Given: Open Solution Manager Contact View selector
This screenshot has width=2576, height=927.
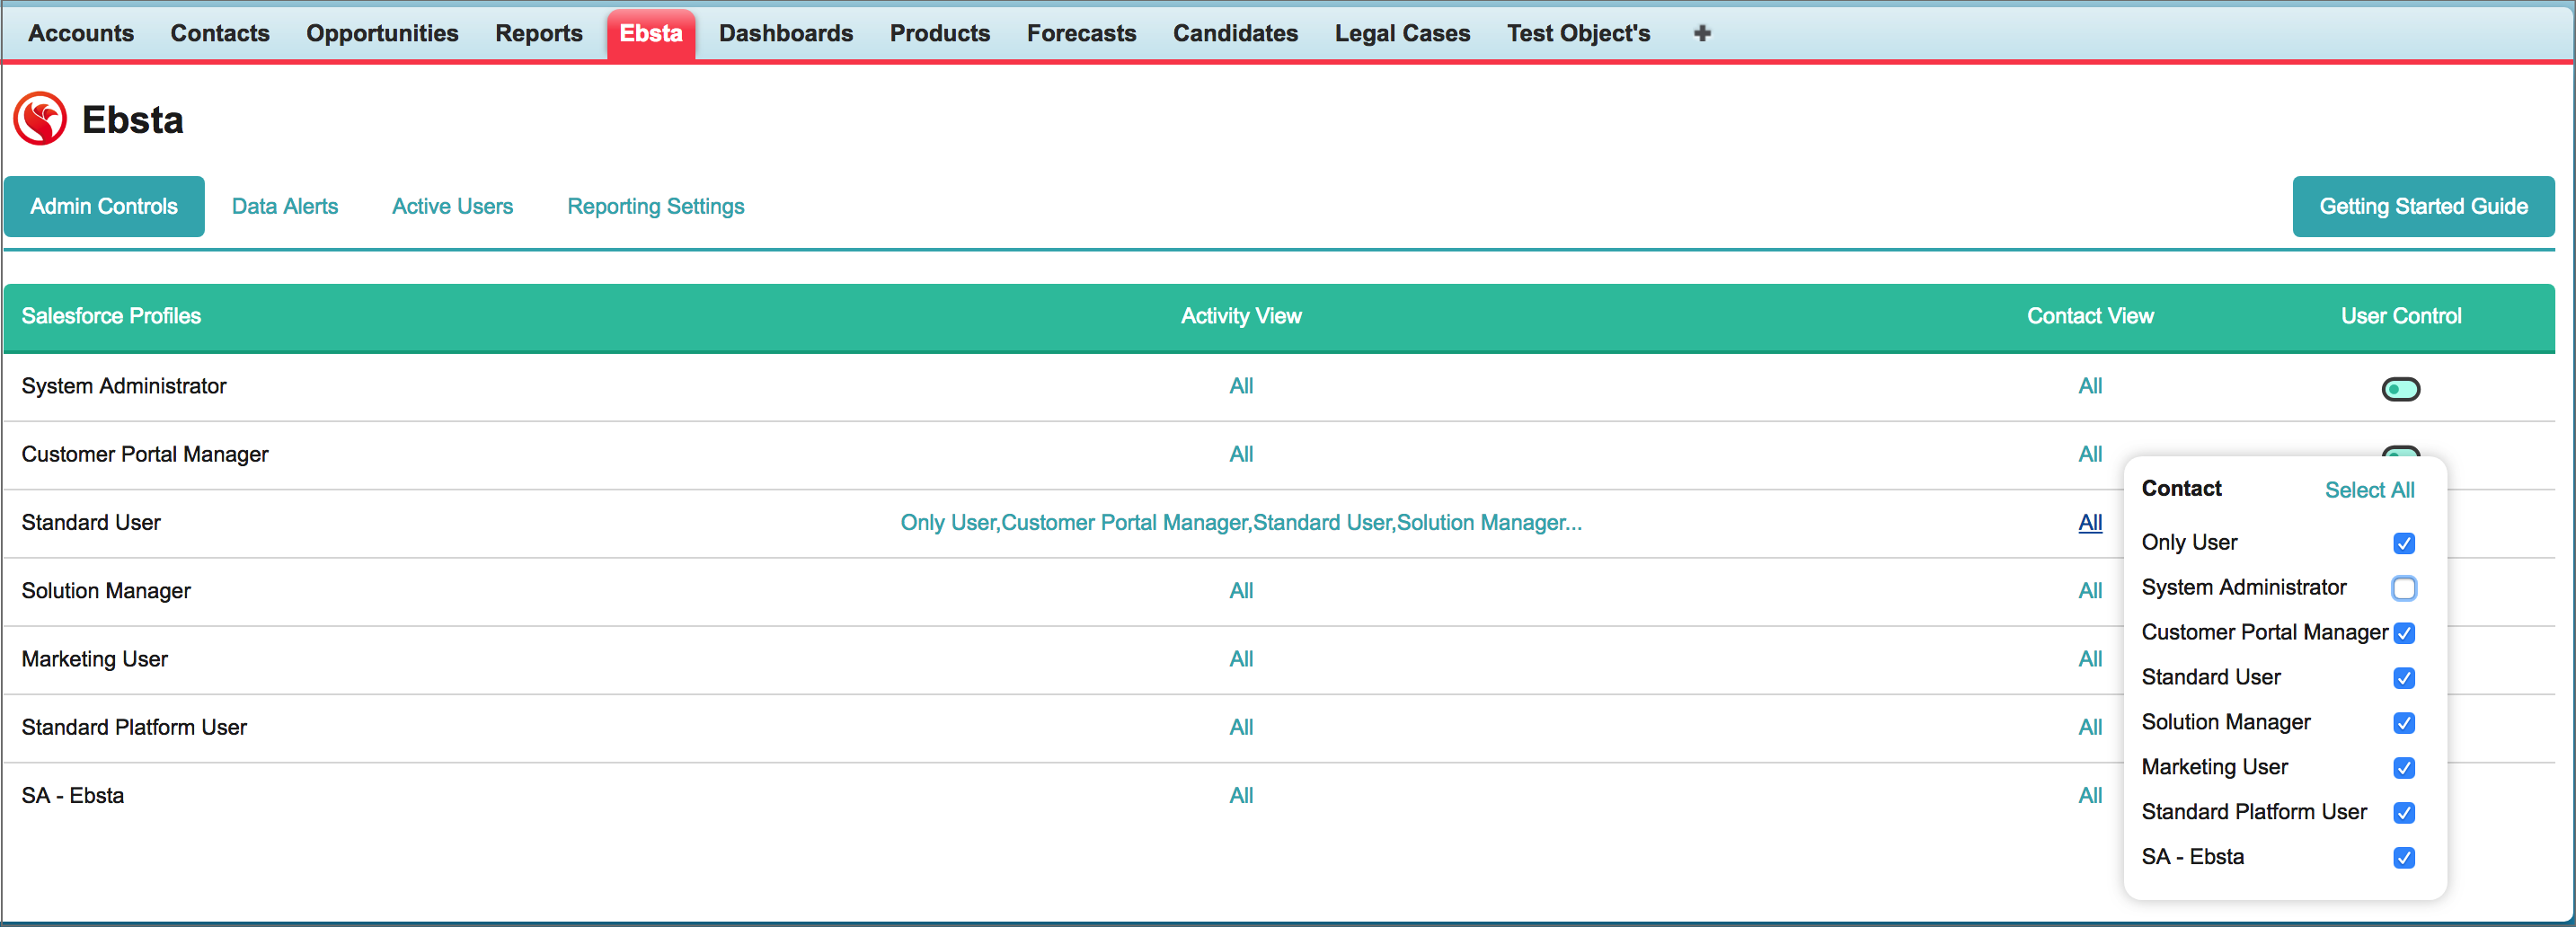Looking at the screenshot, I should 2089,590.
